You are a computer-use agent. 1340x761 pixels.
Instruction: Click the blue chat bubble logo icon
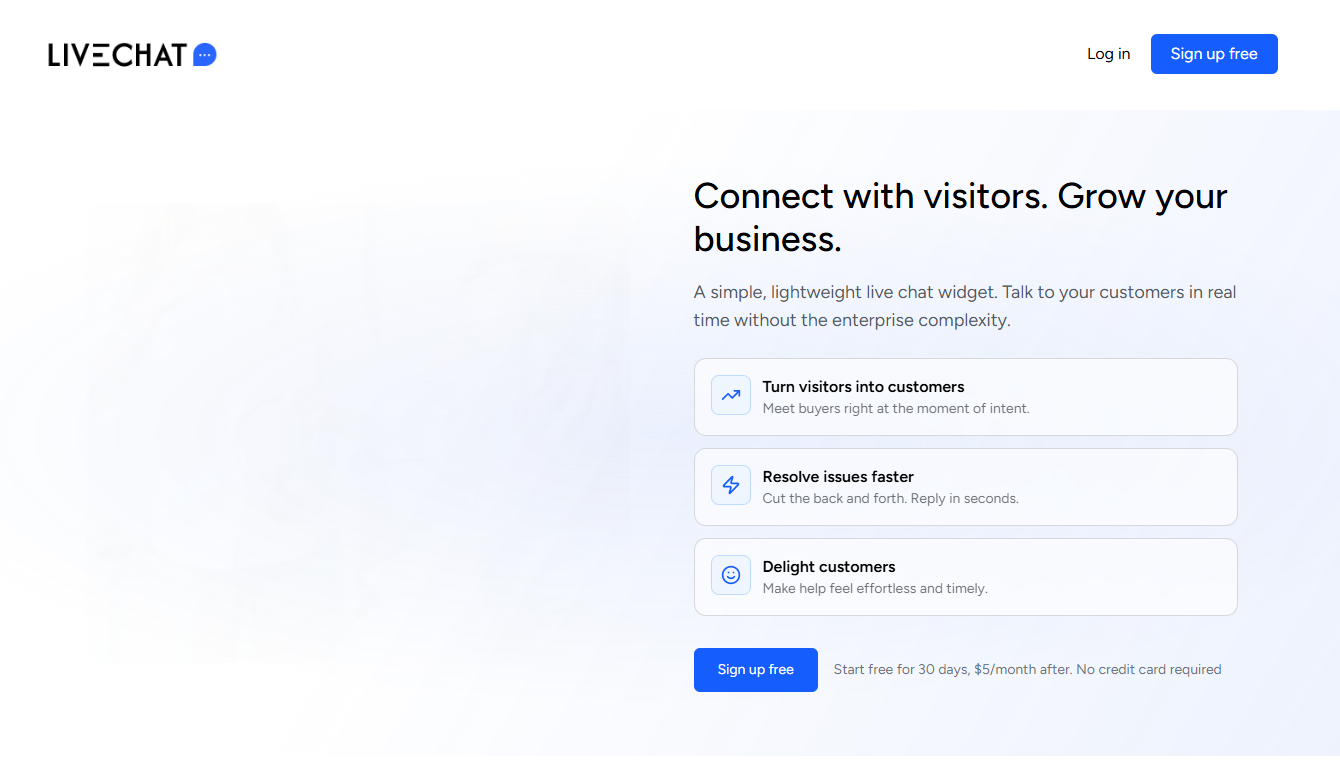pos(204,55)
